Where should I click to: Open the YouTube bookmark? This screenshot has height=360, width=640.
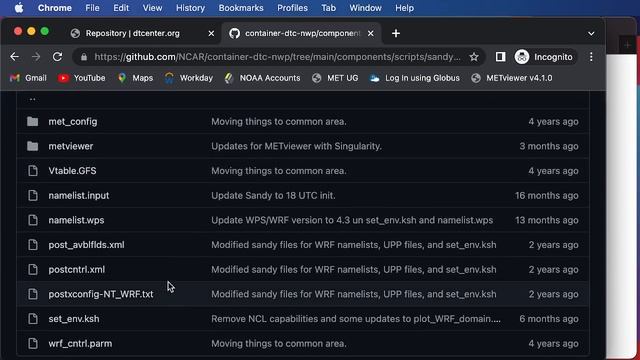(82, 78)
